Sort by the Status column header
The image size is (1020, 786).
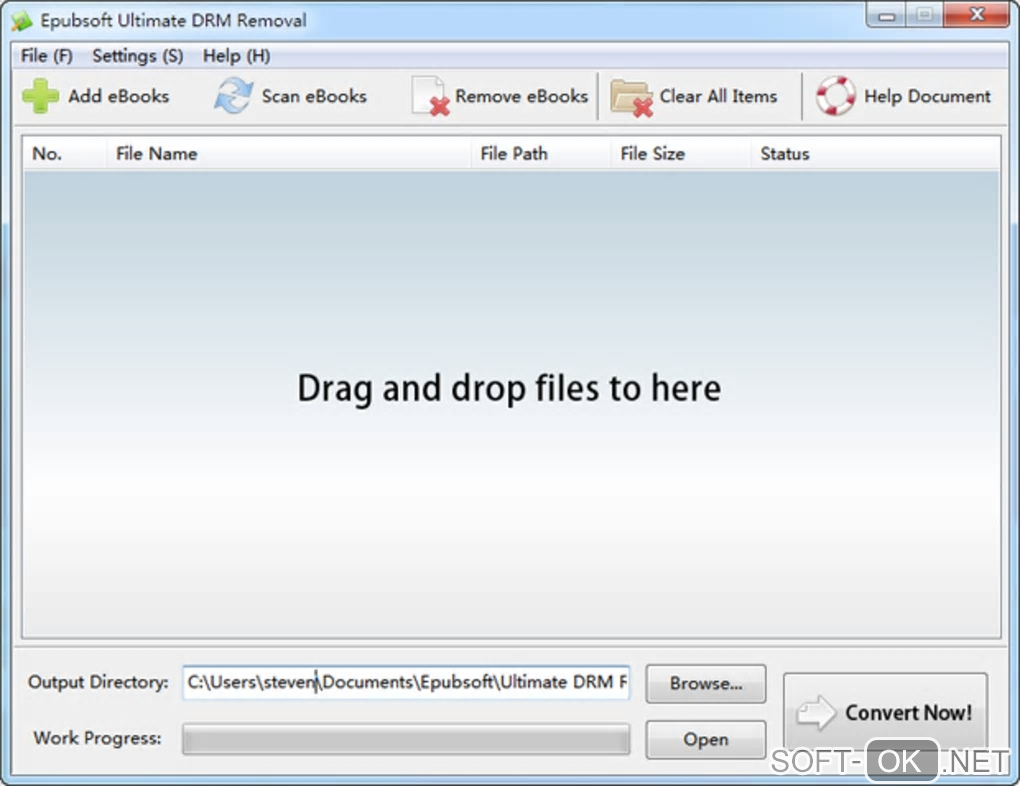(875, 154)
